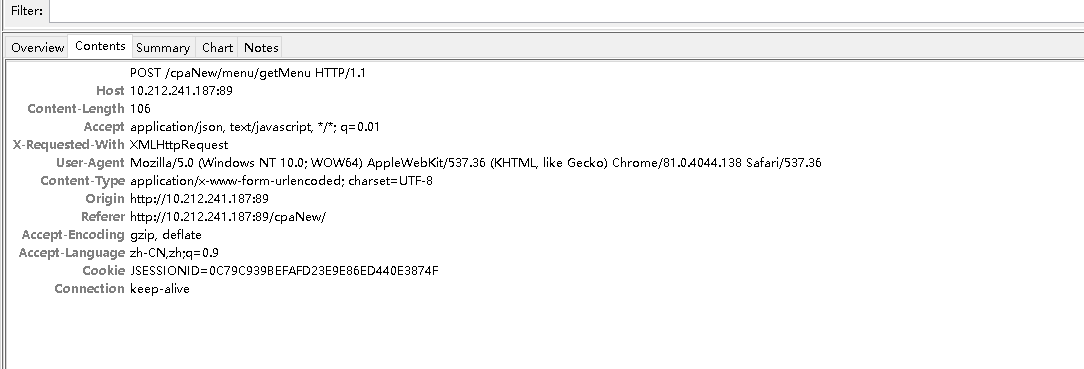Click the Referer URL ending in /cpaNew/
The width and height of the screenshot is (1084, 369).
pos(228,216)
